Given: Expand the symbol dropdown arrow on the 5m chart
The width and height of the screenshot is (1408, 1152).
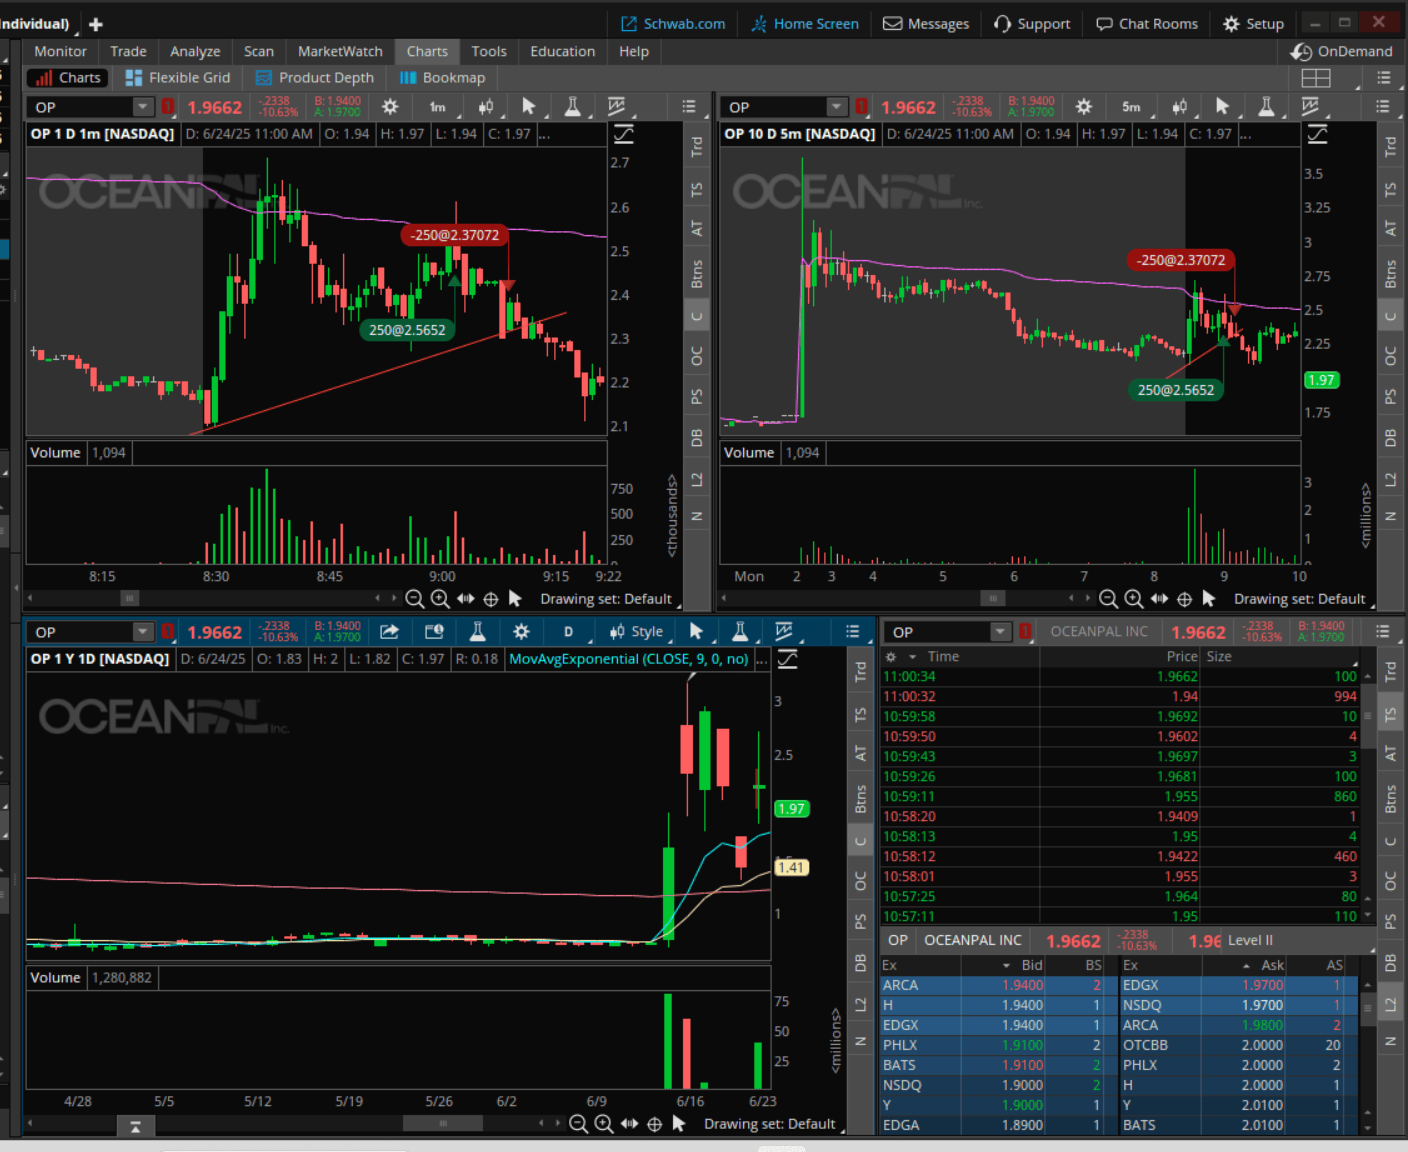Looking at the screenshot, I should [837, 106].
